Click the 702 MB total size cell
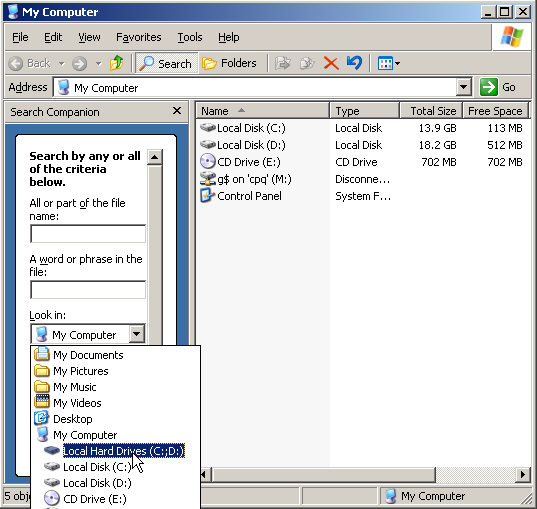 tap(439, 162)
